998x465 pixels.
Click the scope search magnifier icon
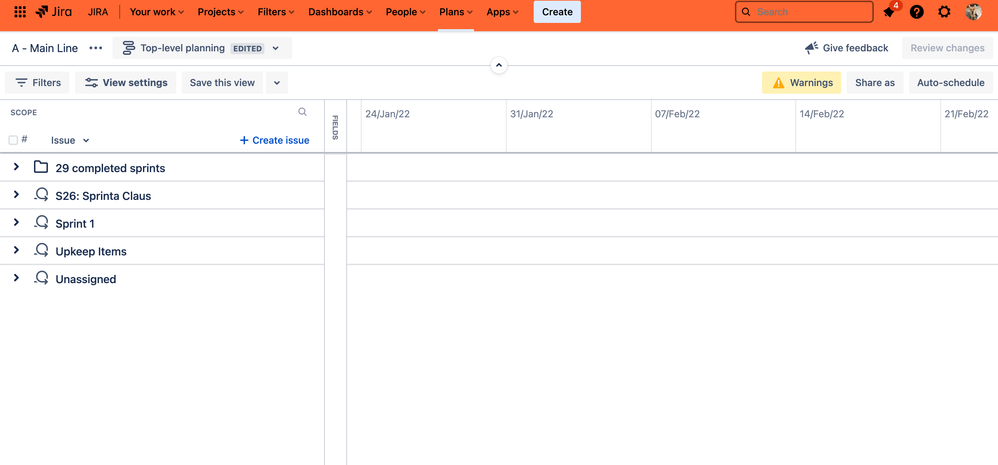click(302, 112)
